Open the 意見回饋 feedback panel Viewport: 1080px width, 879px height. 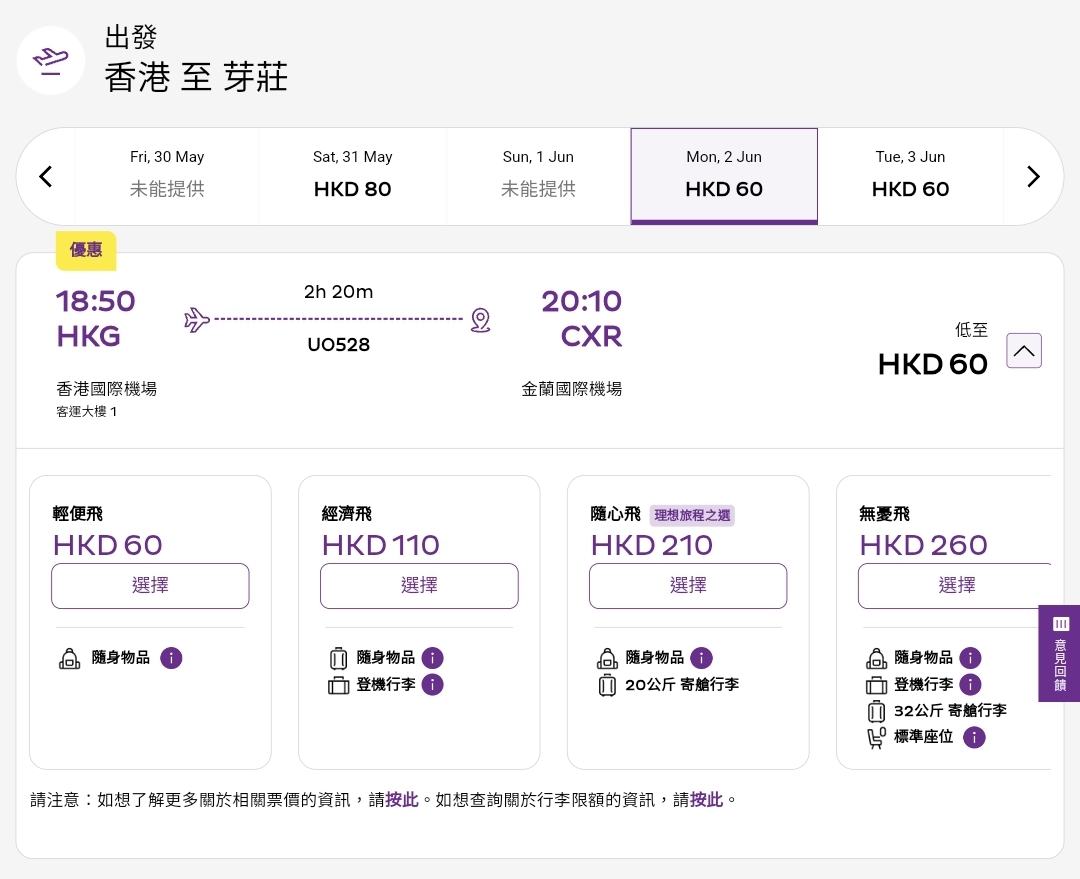[1060, 653]
